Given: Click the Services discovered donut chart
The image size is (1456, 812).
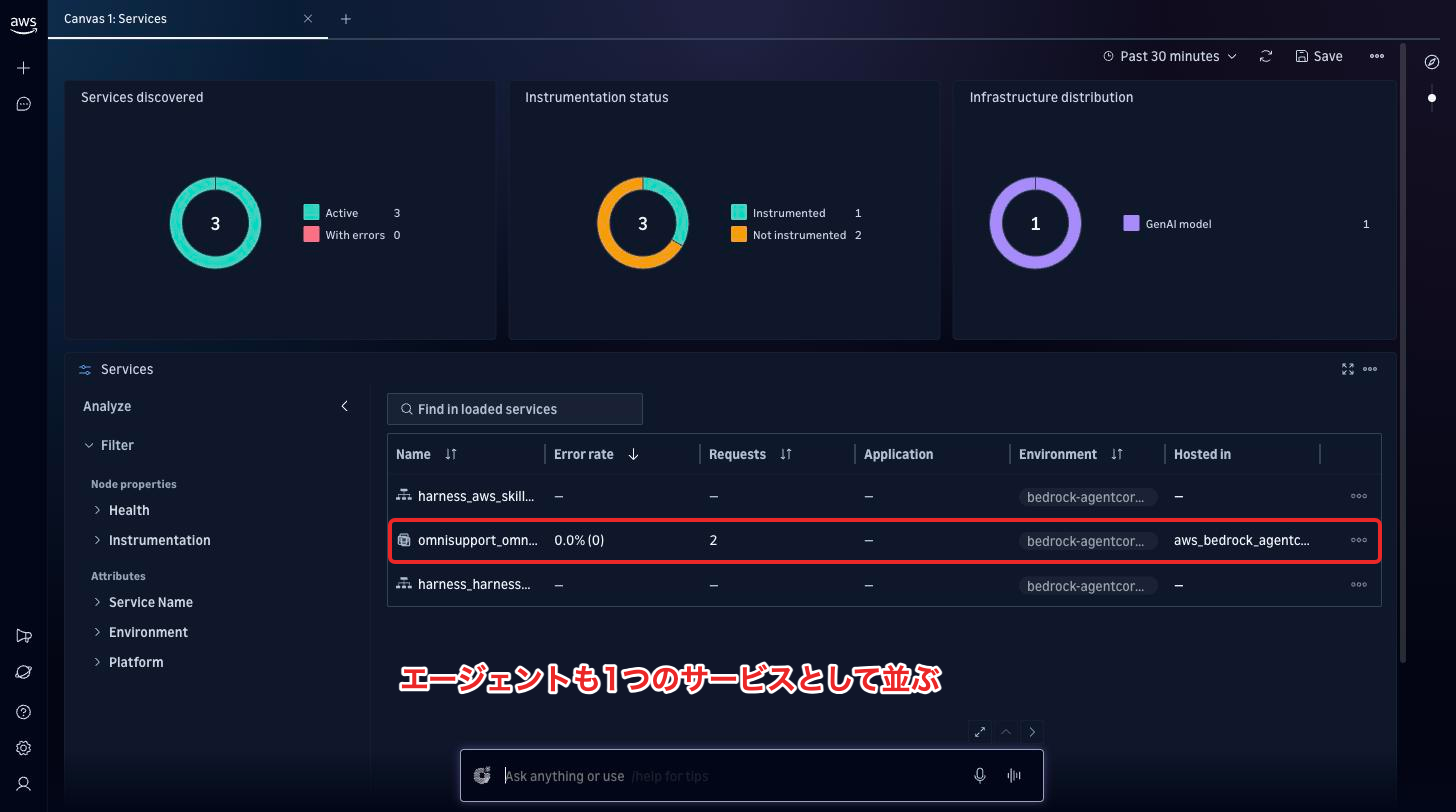Looking at the screenshot, I should coord(215,223).
